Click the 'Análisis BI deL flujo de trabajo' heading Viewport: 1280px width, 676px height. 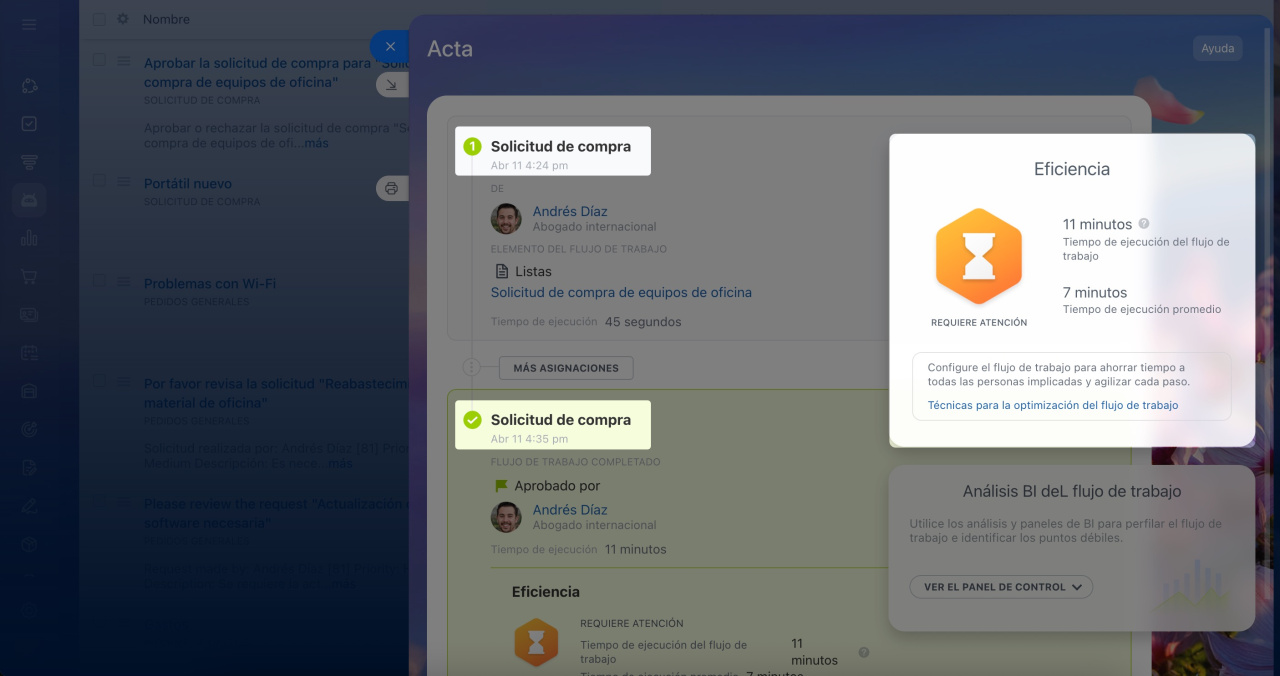point(1072,491)
